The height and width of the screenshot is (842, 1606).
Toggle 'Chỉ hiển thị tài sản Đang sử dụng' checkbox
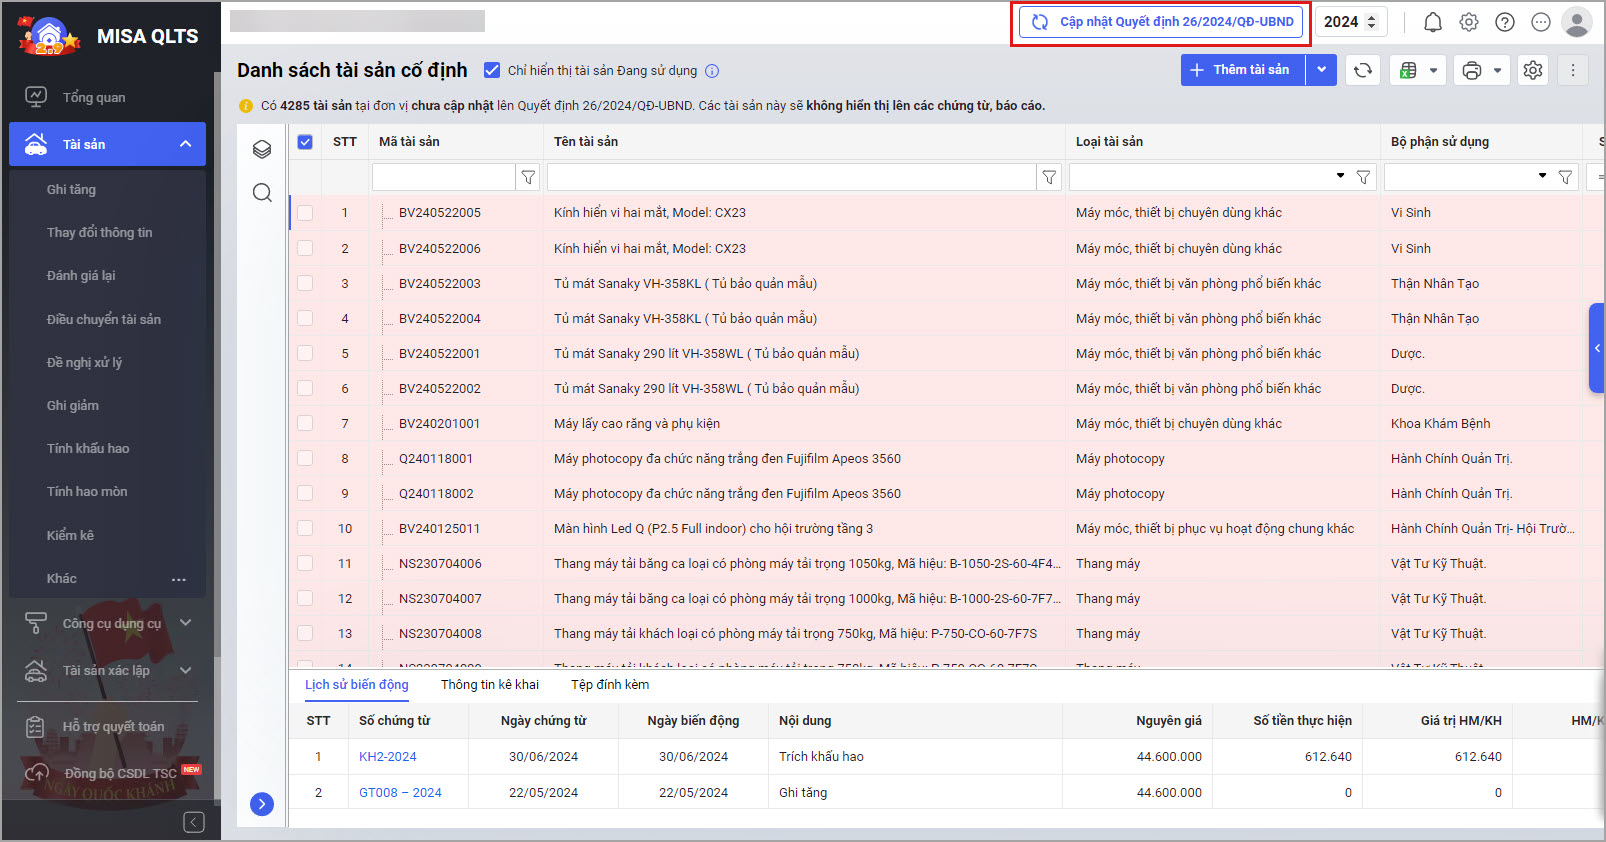[492, 70]
